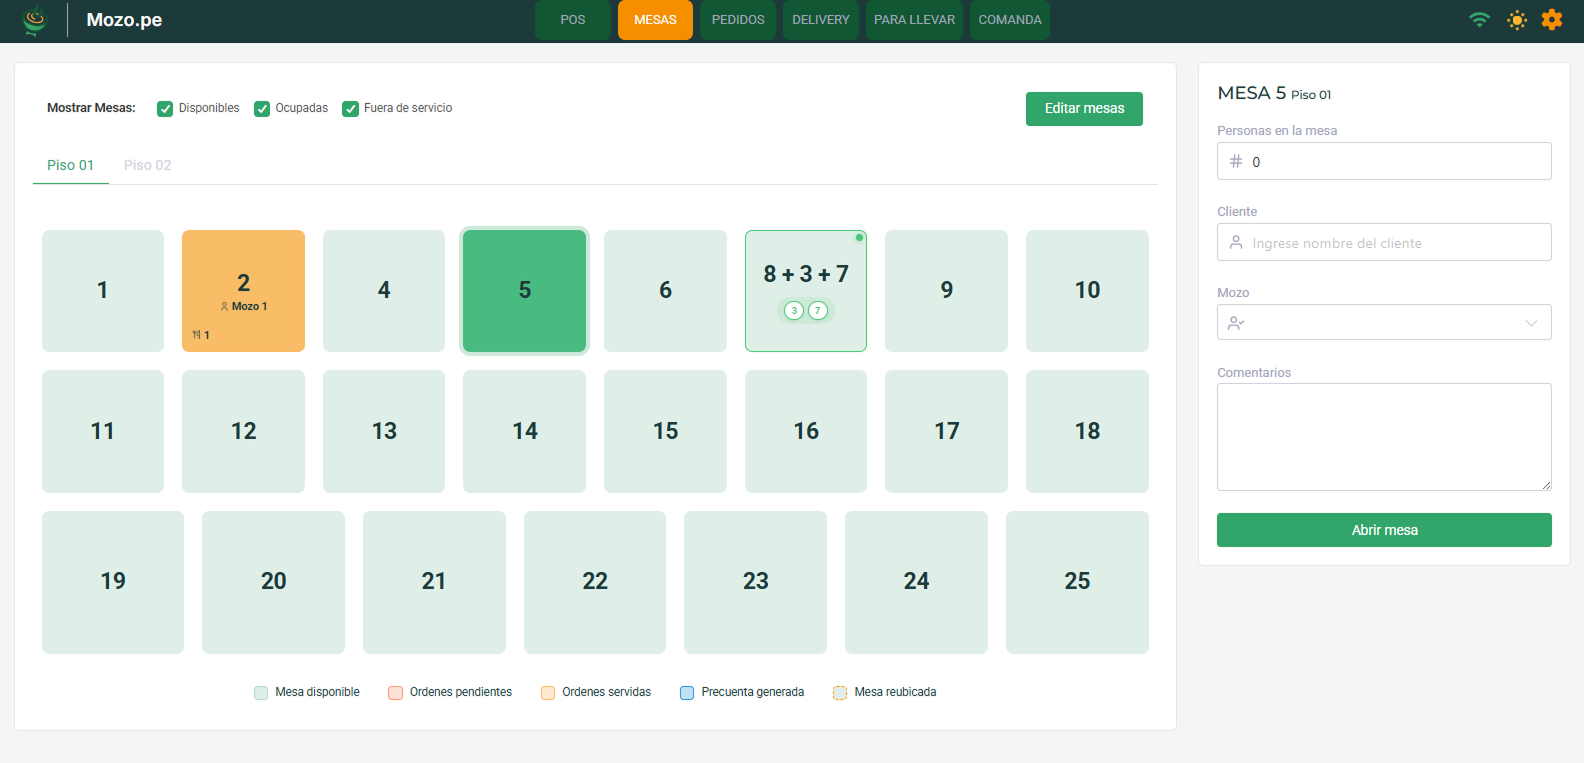Open the PEDIDOS navigation tab

point(737,20)
